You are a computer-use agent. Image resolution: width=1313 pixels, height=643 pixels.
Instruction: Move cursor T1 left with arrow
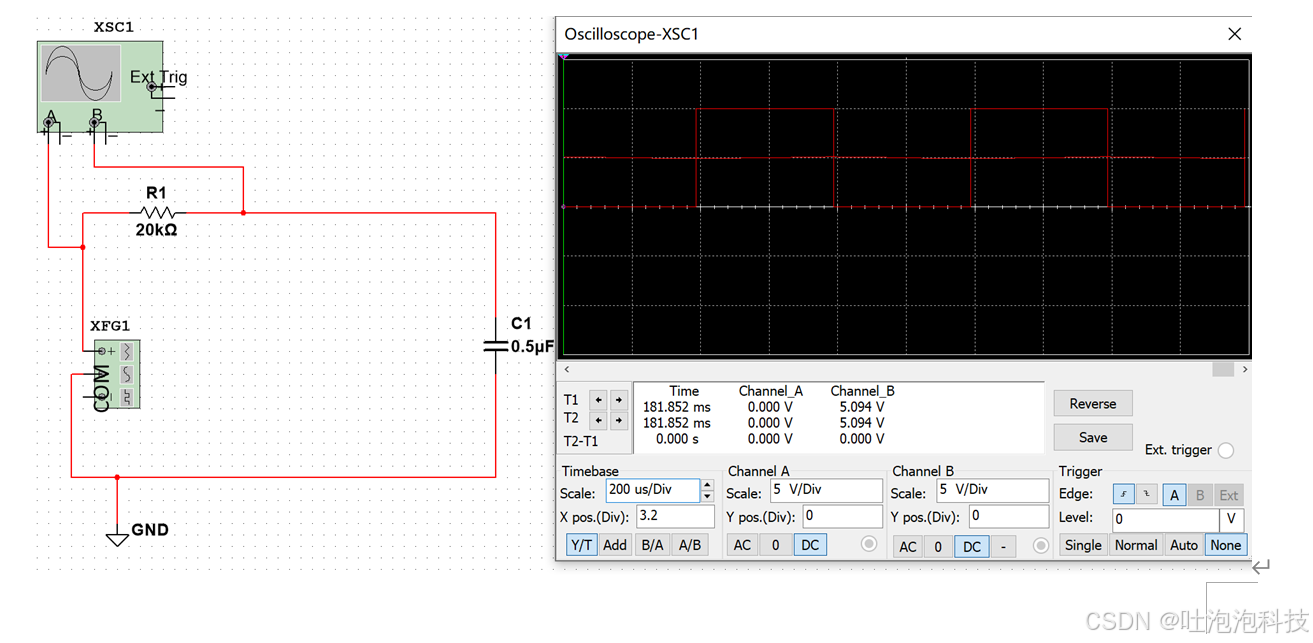[x=598, y=399]
